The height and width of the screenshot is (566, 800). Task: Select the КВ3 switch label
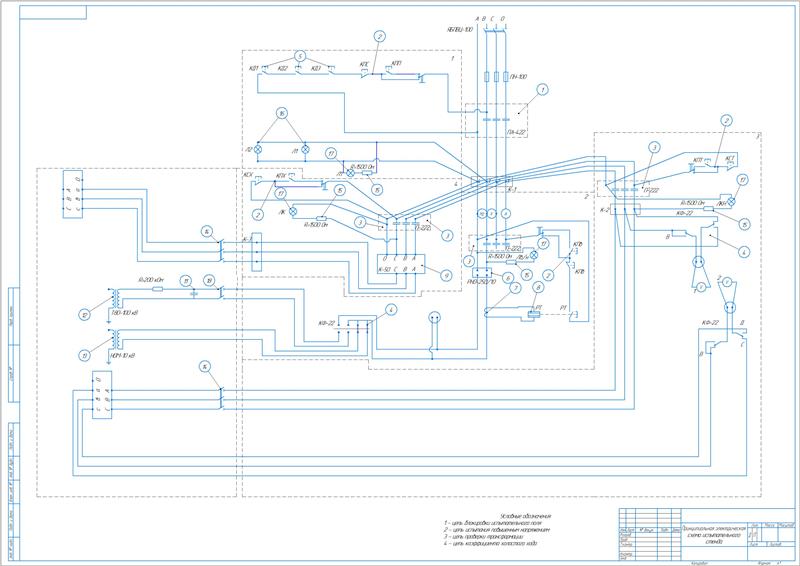pyautogui.click(x=316, y=68)
